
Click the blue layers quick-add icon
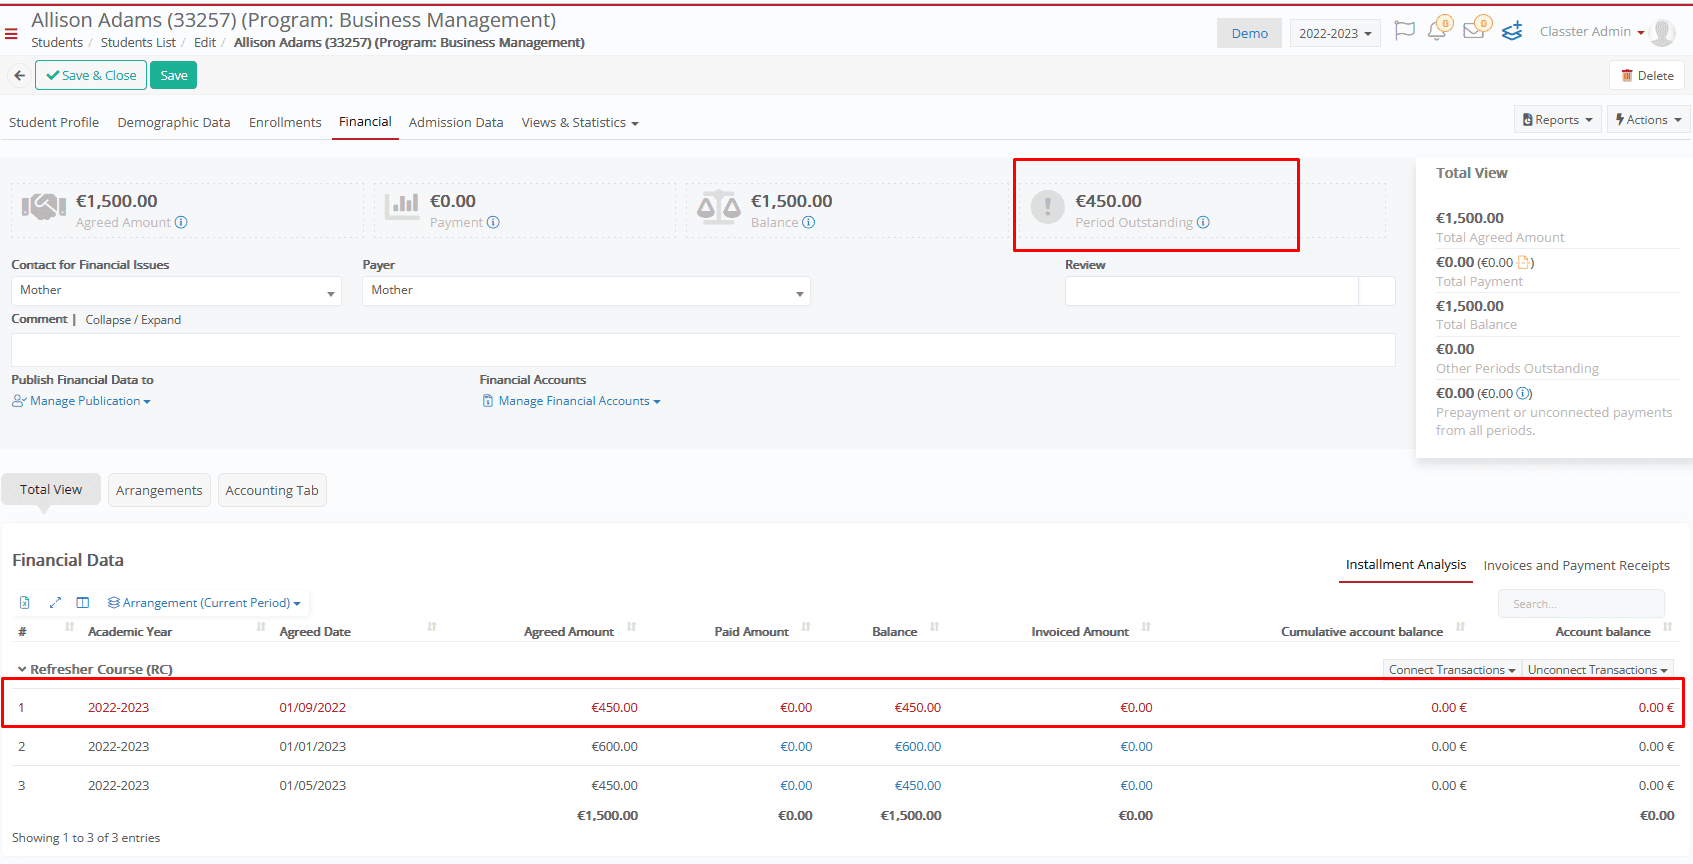1512,31
